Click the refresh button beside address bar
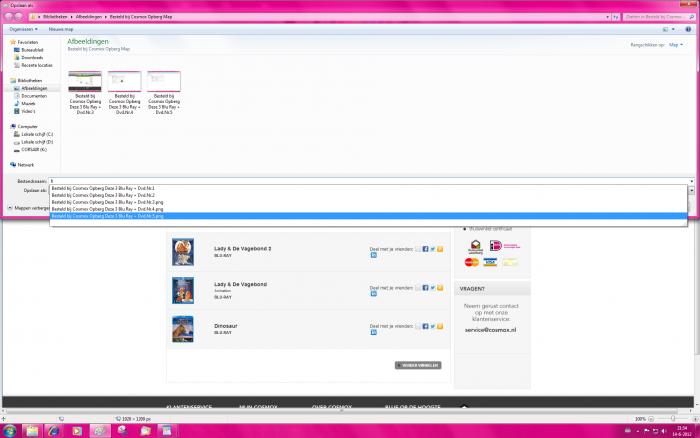 (616, 17)
